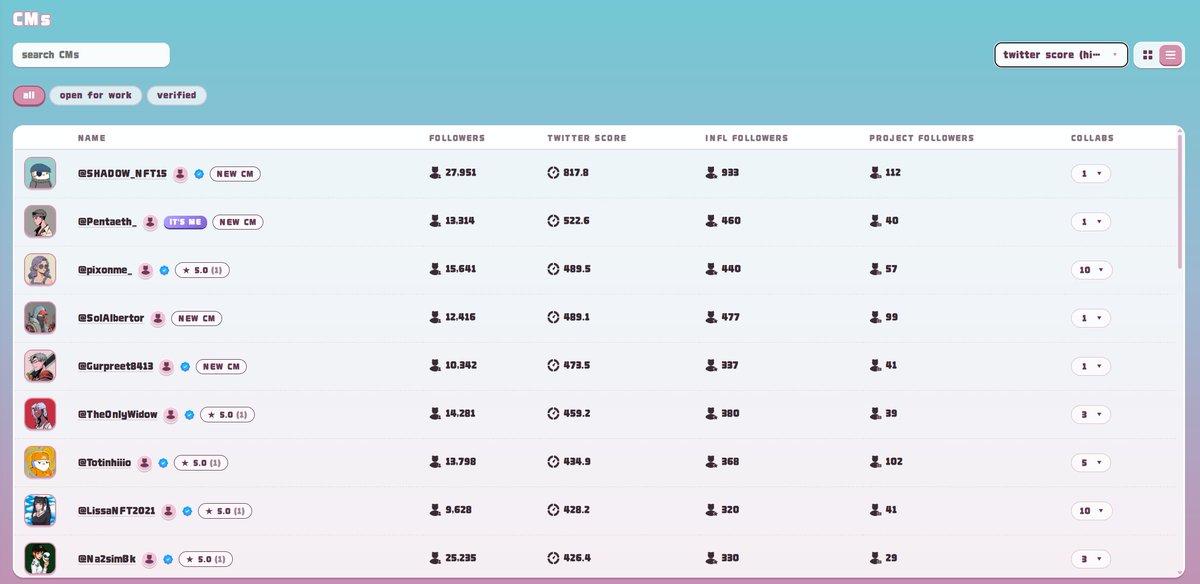Expand collabs dropdown for @SolAlbertor

[x=1090, y=318]
